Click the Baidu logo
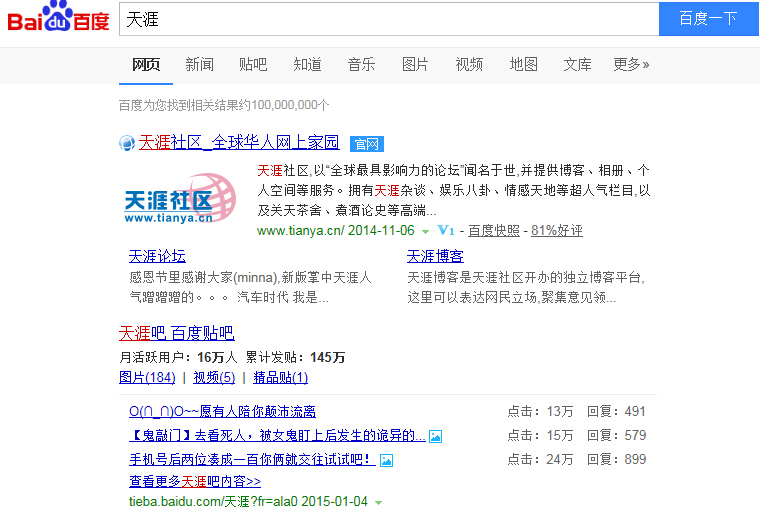 tap(58, 19)
